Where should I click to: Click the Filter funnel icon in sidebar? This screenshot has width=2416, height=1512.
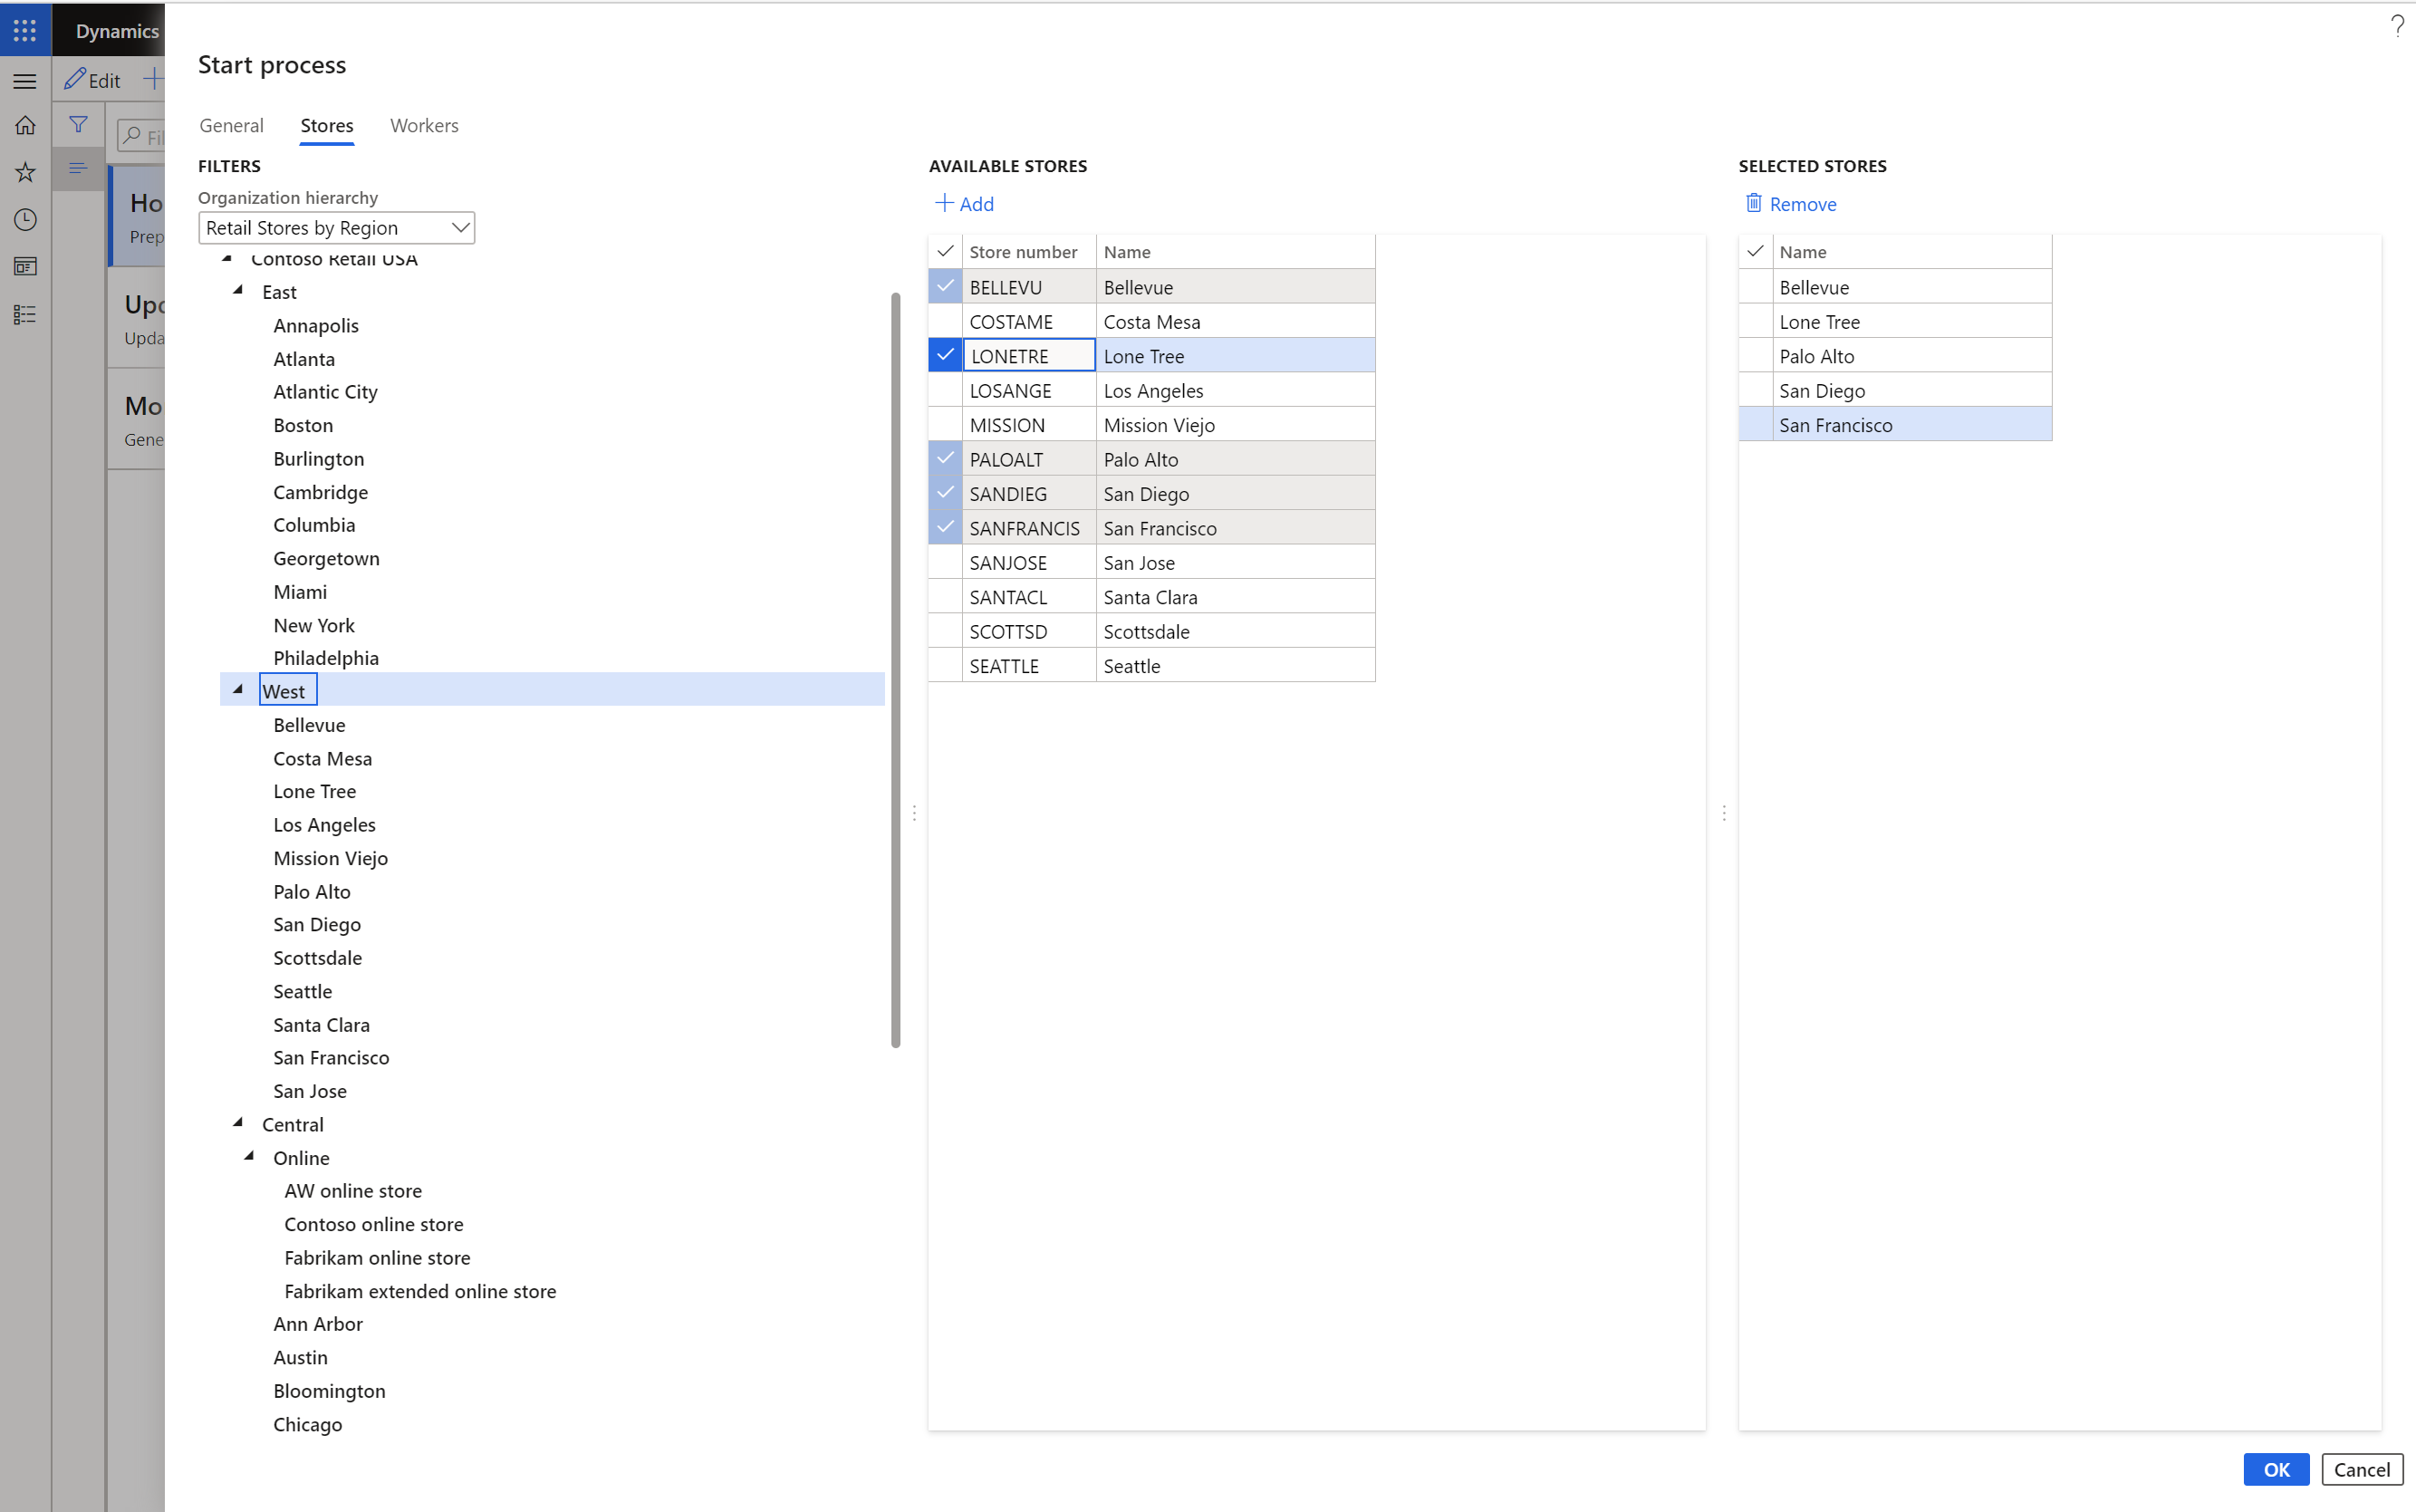[x=79, y=124]
